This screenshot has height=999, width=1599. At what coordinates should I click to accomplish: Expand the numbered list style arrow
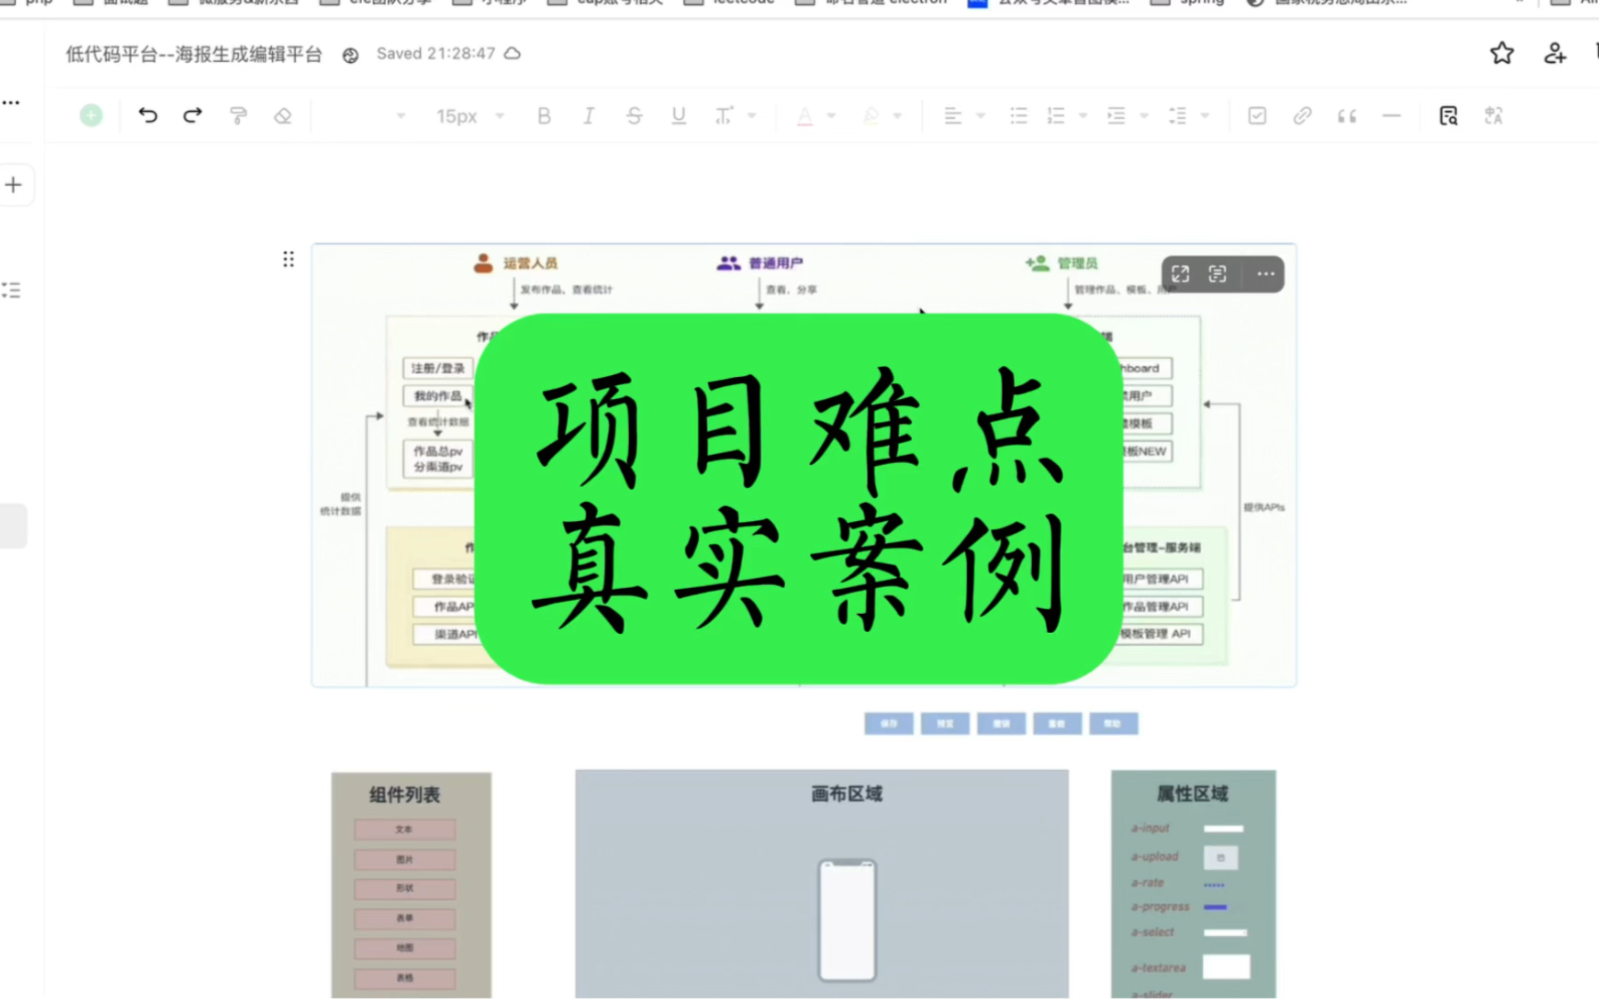click(x=1083, y=116)
